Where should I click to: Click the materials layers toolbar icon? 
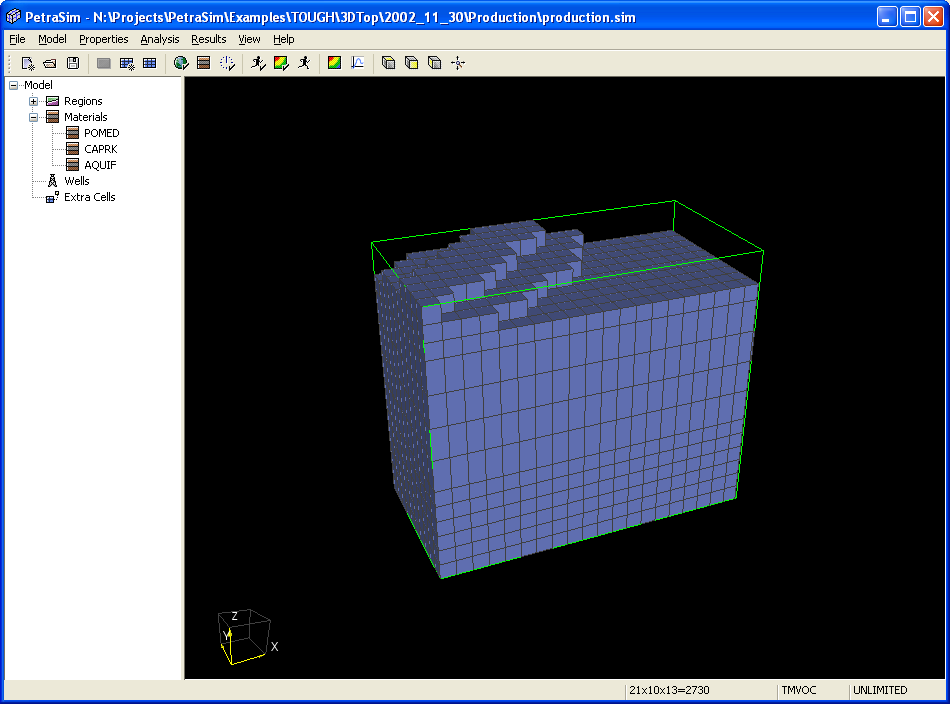(x=204, y=63)
